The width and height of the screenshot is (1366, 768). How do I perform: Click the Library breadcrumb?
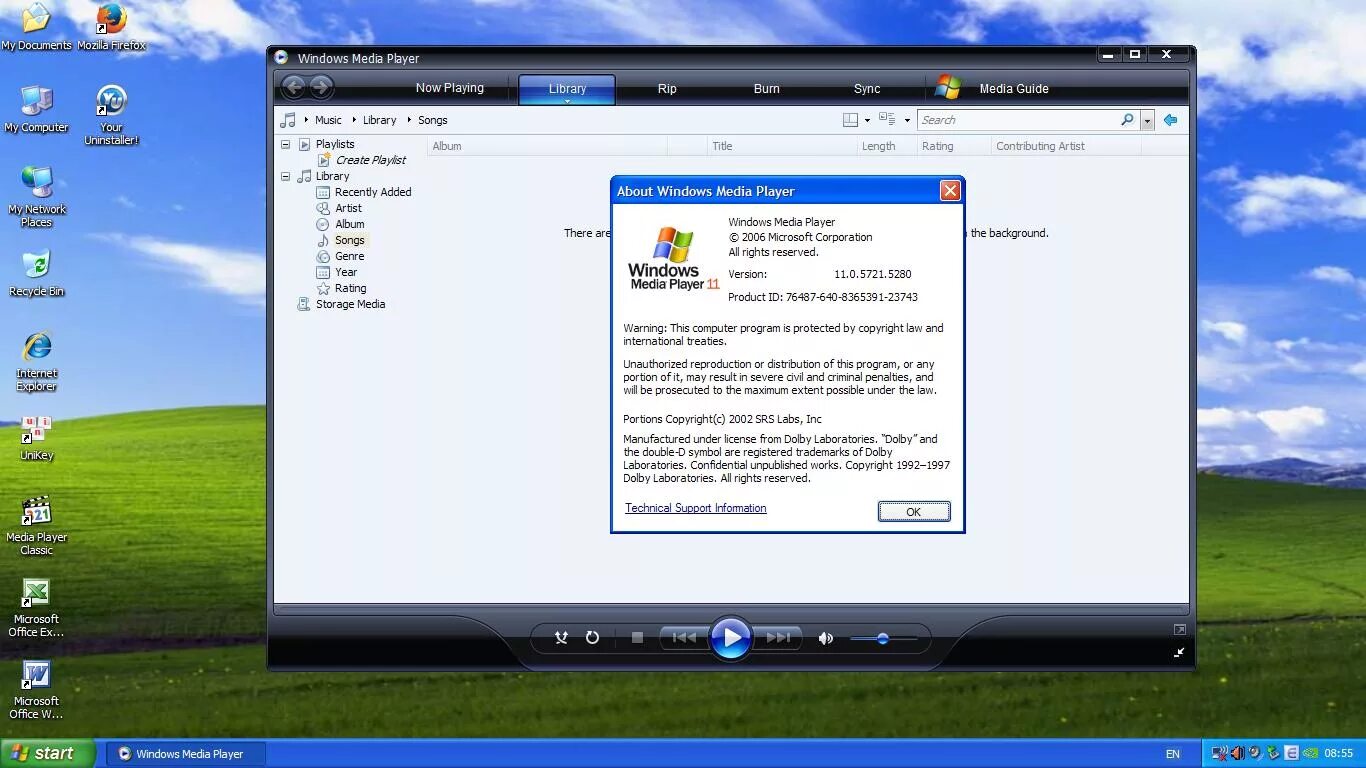pos(379,120)
